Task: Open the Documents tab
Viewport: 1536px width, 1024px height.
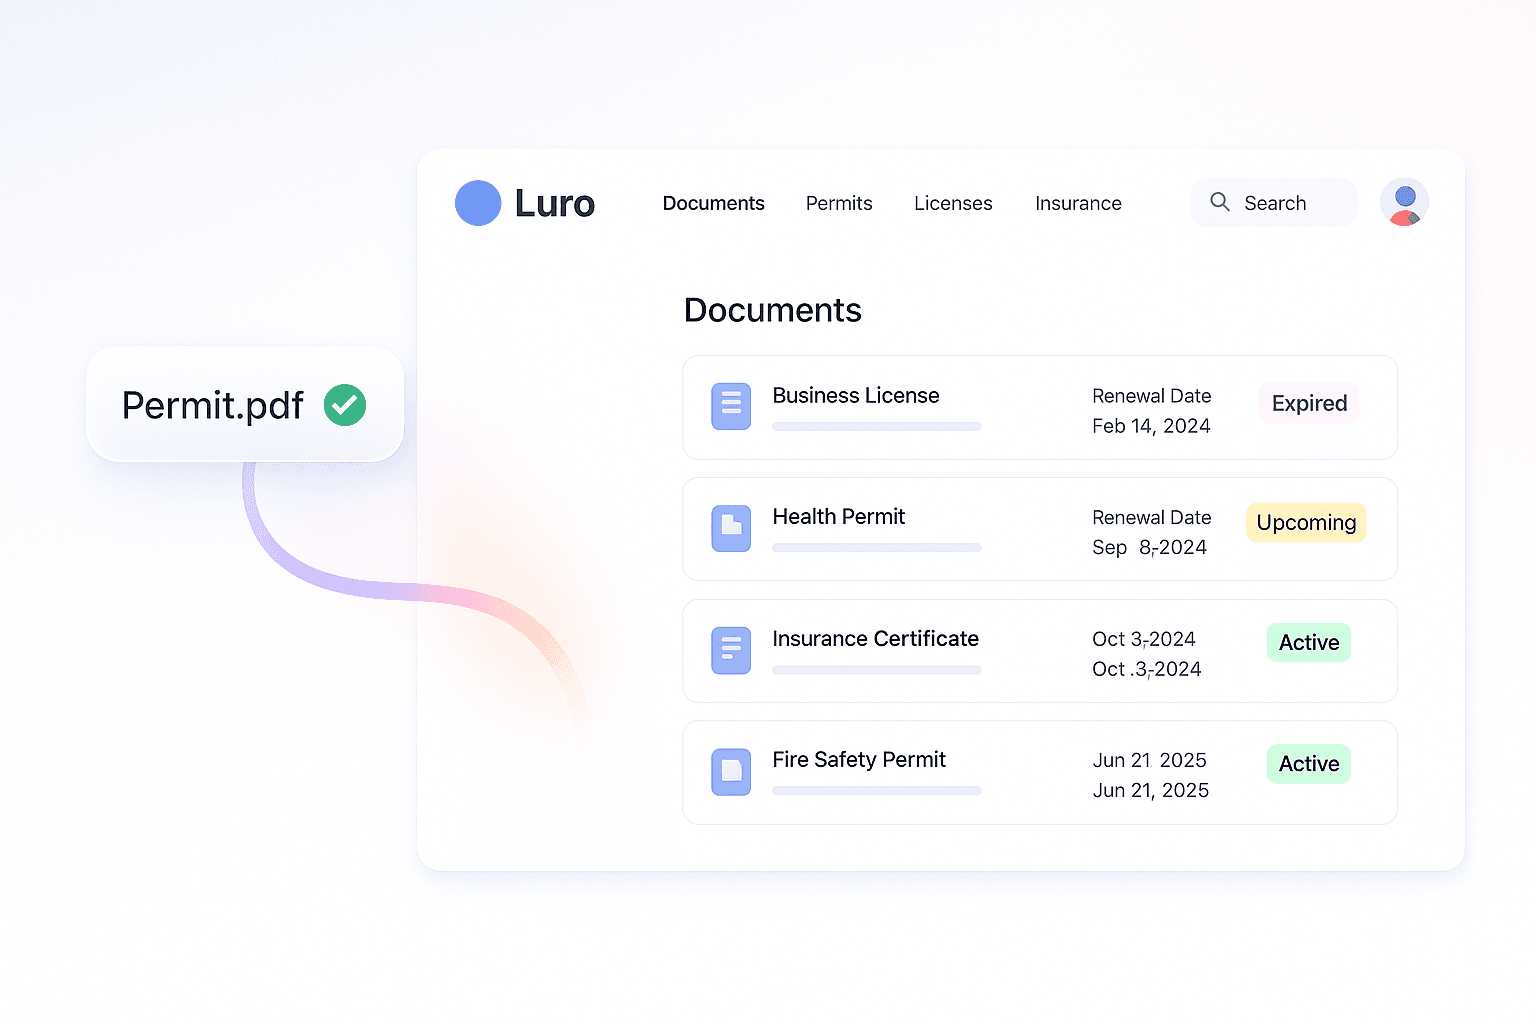Action: 713,203
